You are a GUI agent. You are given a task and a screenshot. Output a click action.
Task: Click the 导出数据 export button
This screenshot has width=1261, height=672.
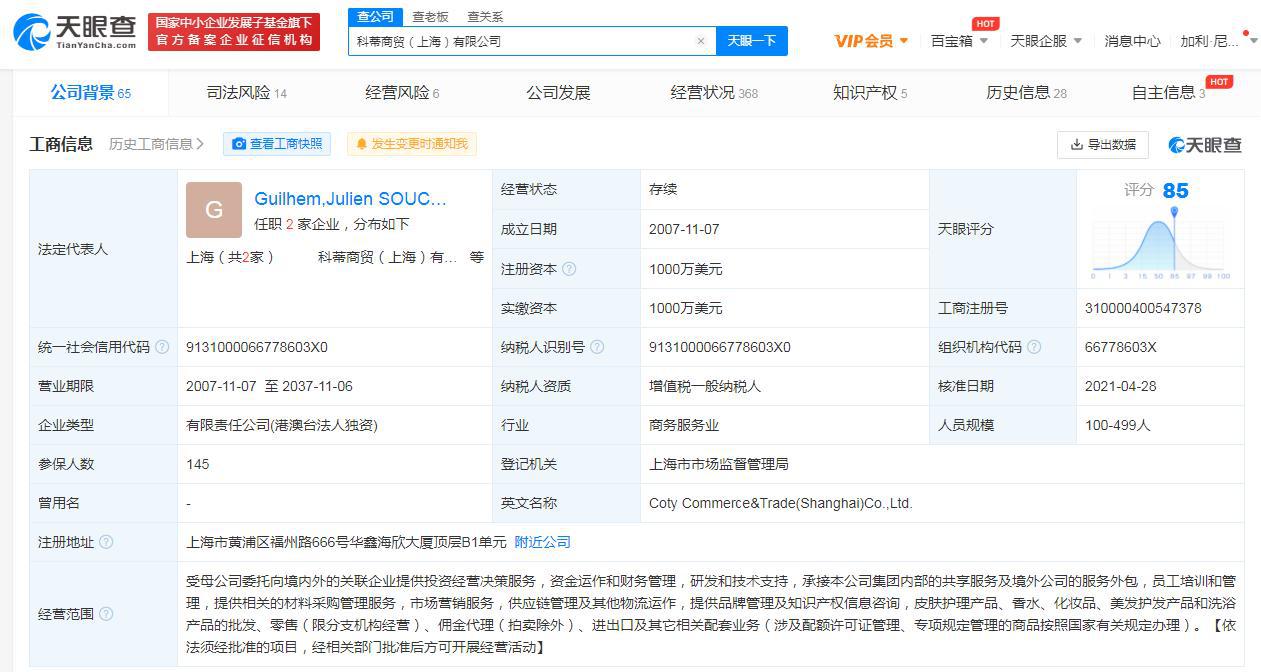click(x=1103, y=144)
